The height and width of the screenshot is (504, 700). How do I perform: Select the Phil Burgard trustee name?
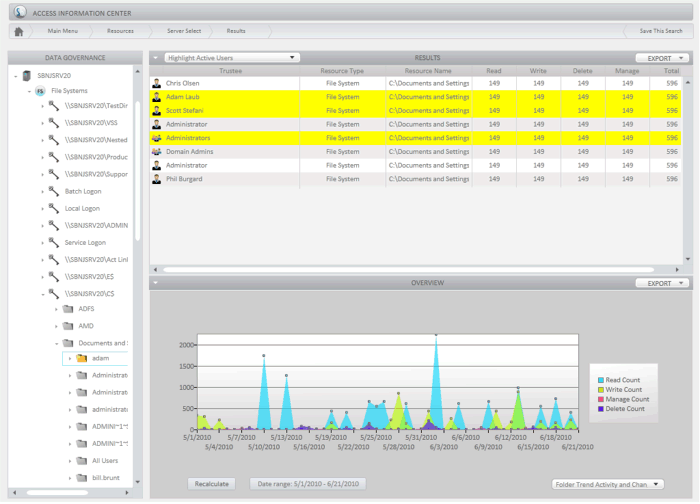184,179
